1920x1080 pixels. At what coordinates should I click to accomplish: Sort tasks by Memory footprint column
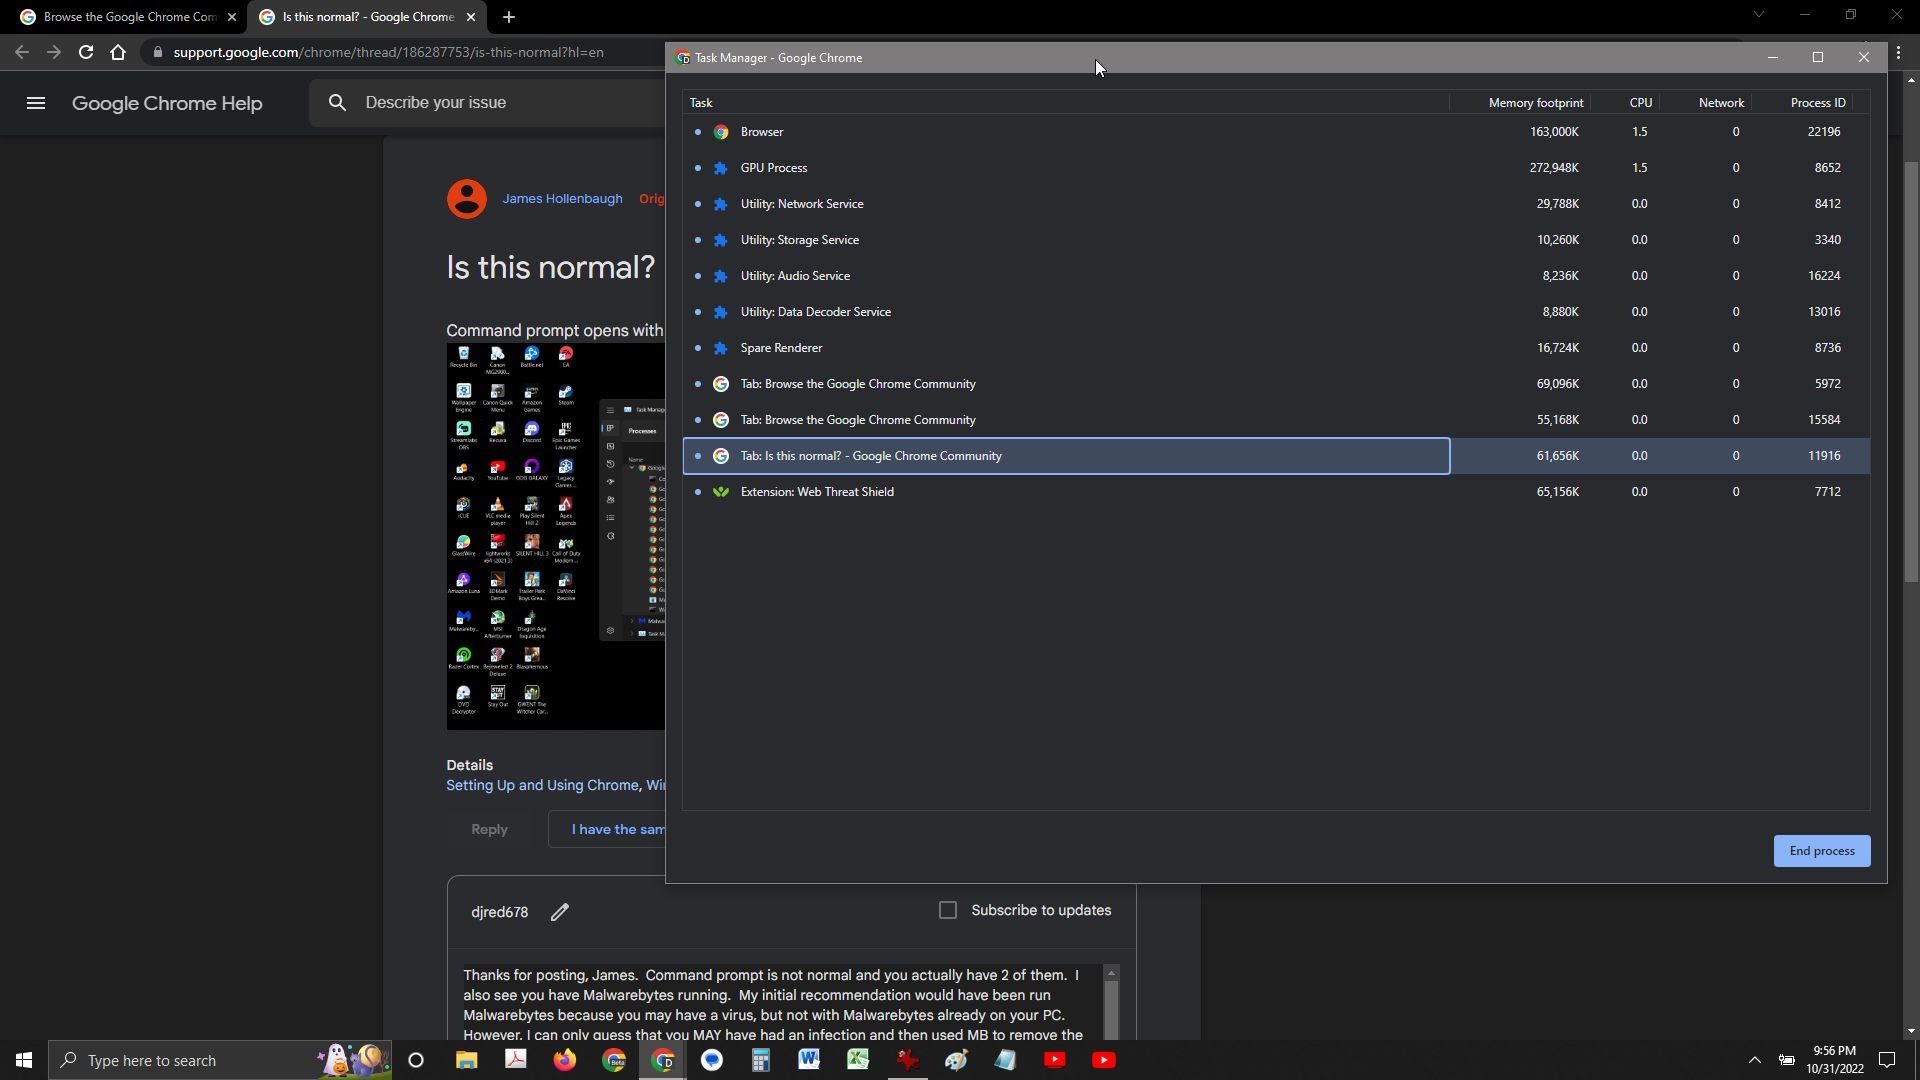point(1520,103)
